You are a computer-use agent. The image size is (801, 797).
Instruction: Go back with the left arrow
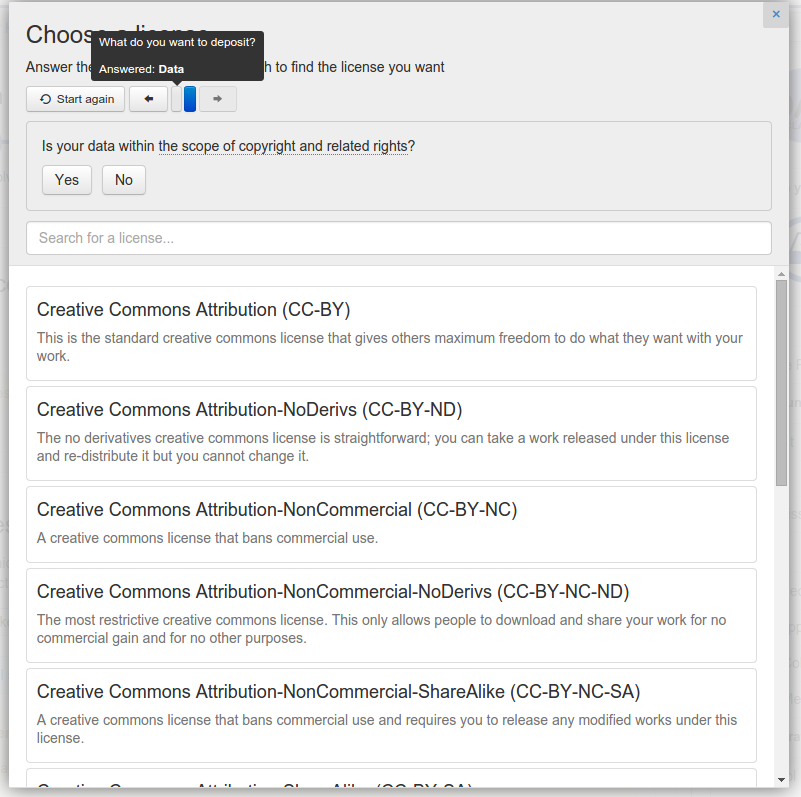148,99
